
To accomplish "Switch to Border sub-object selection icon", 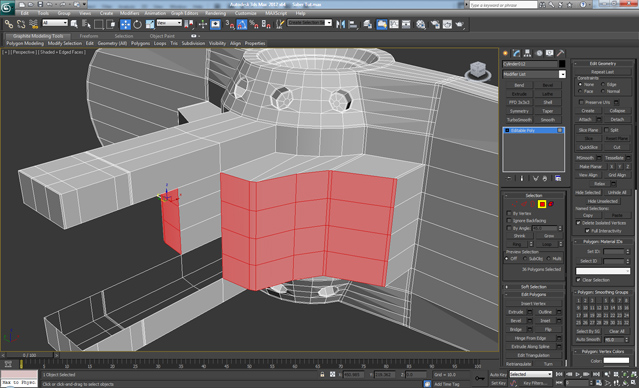I will [x=533, y=204].
